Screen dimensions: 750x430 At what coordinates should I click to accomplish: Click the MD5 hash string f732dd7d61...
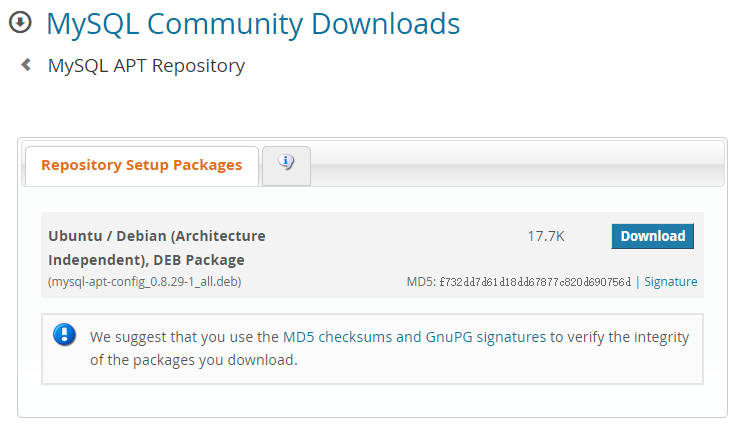click(535, 282)
